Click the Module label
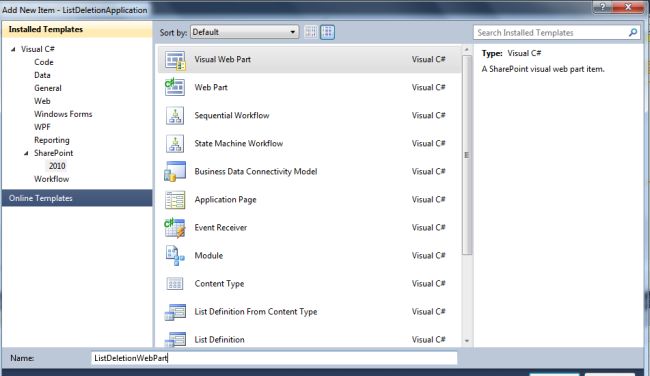 point(209,256)
